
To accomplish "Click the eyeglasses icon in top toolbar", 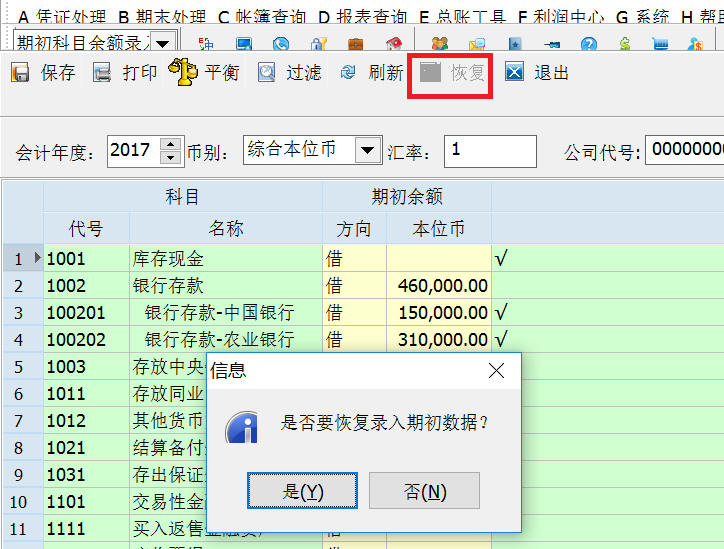I will pyautogui.click(x=552, y=44).
